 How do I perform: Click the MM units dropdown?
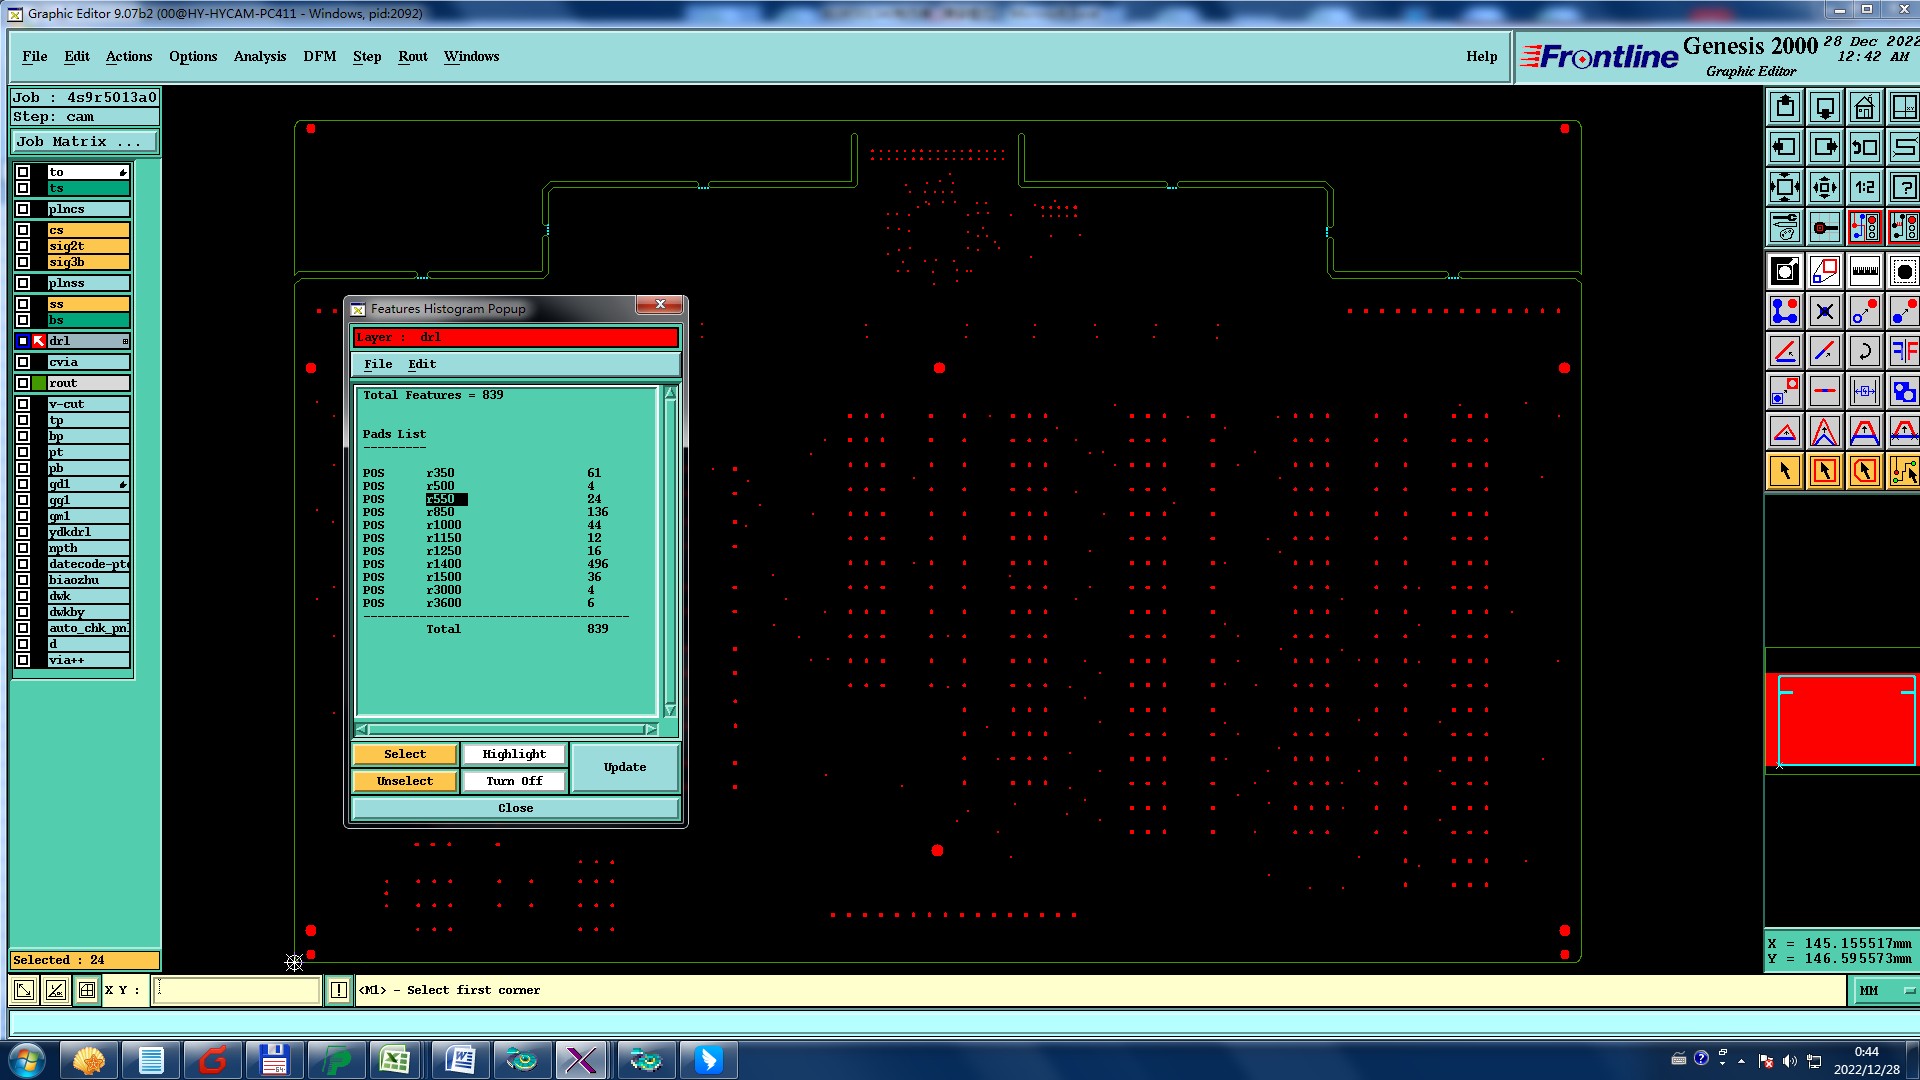1884,990
